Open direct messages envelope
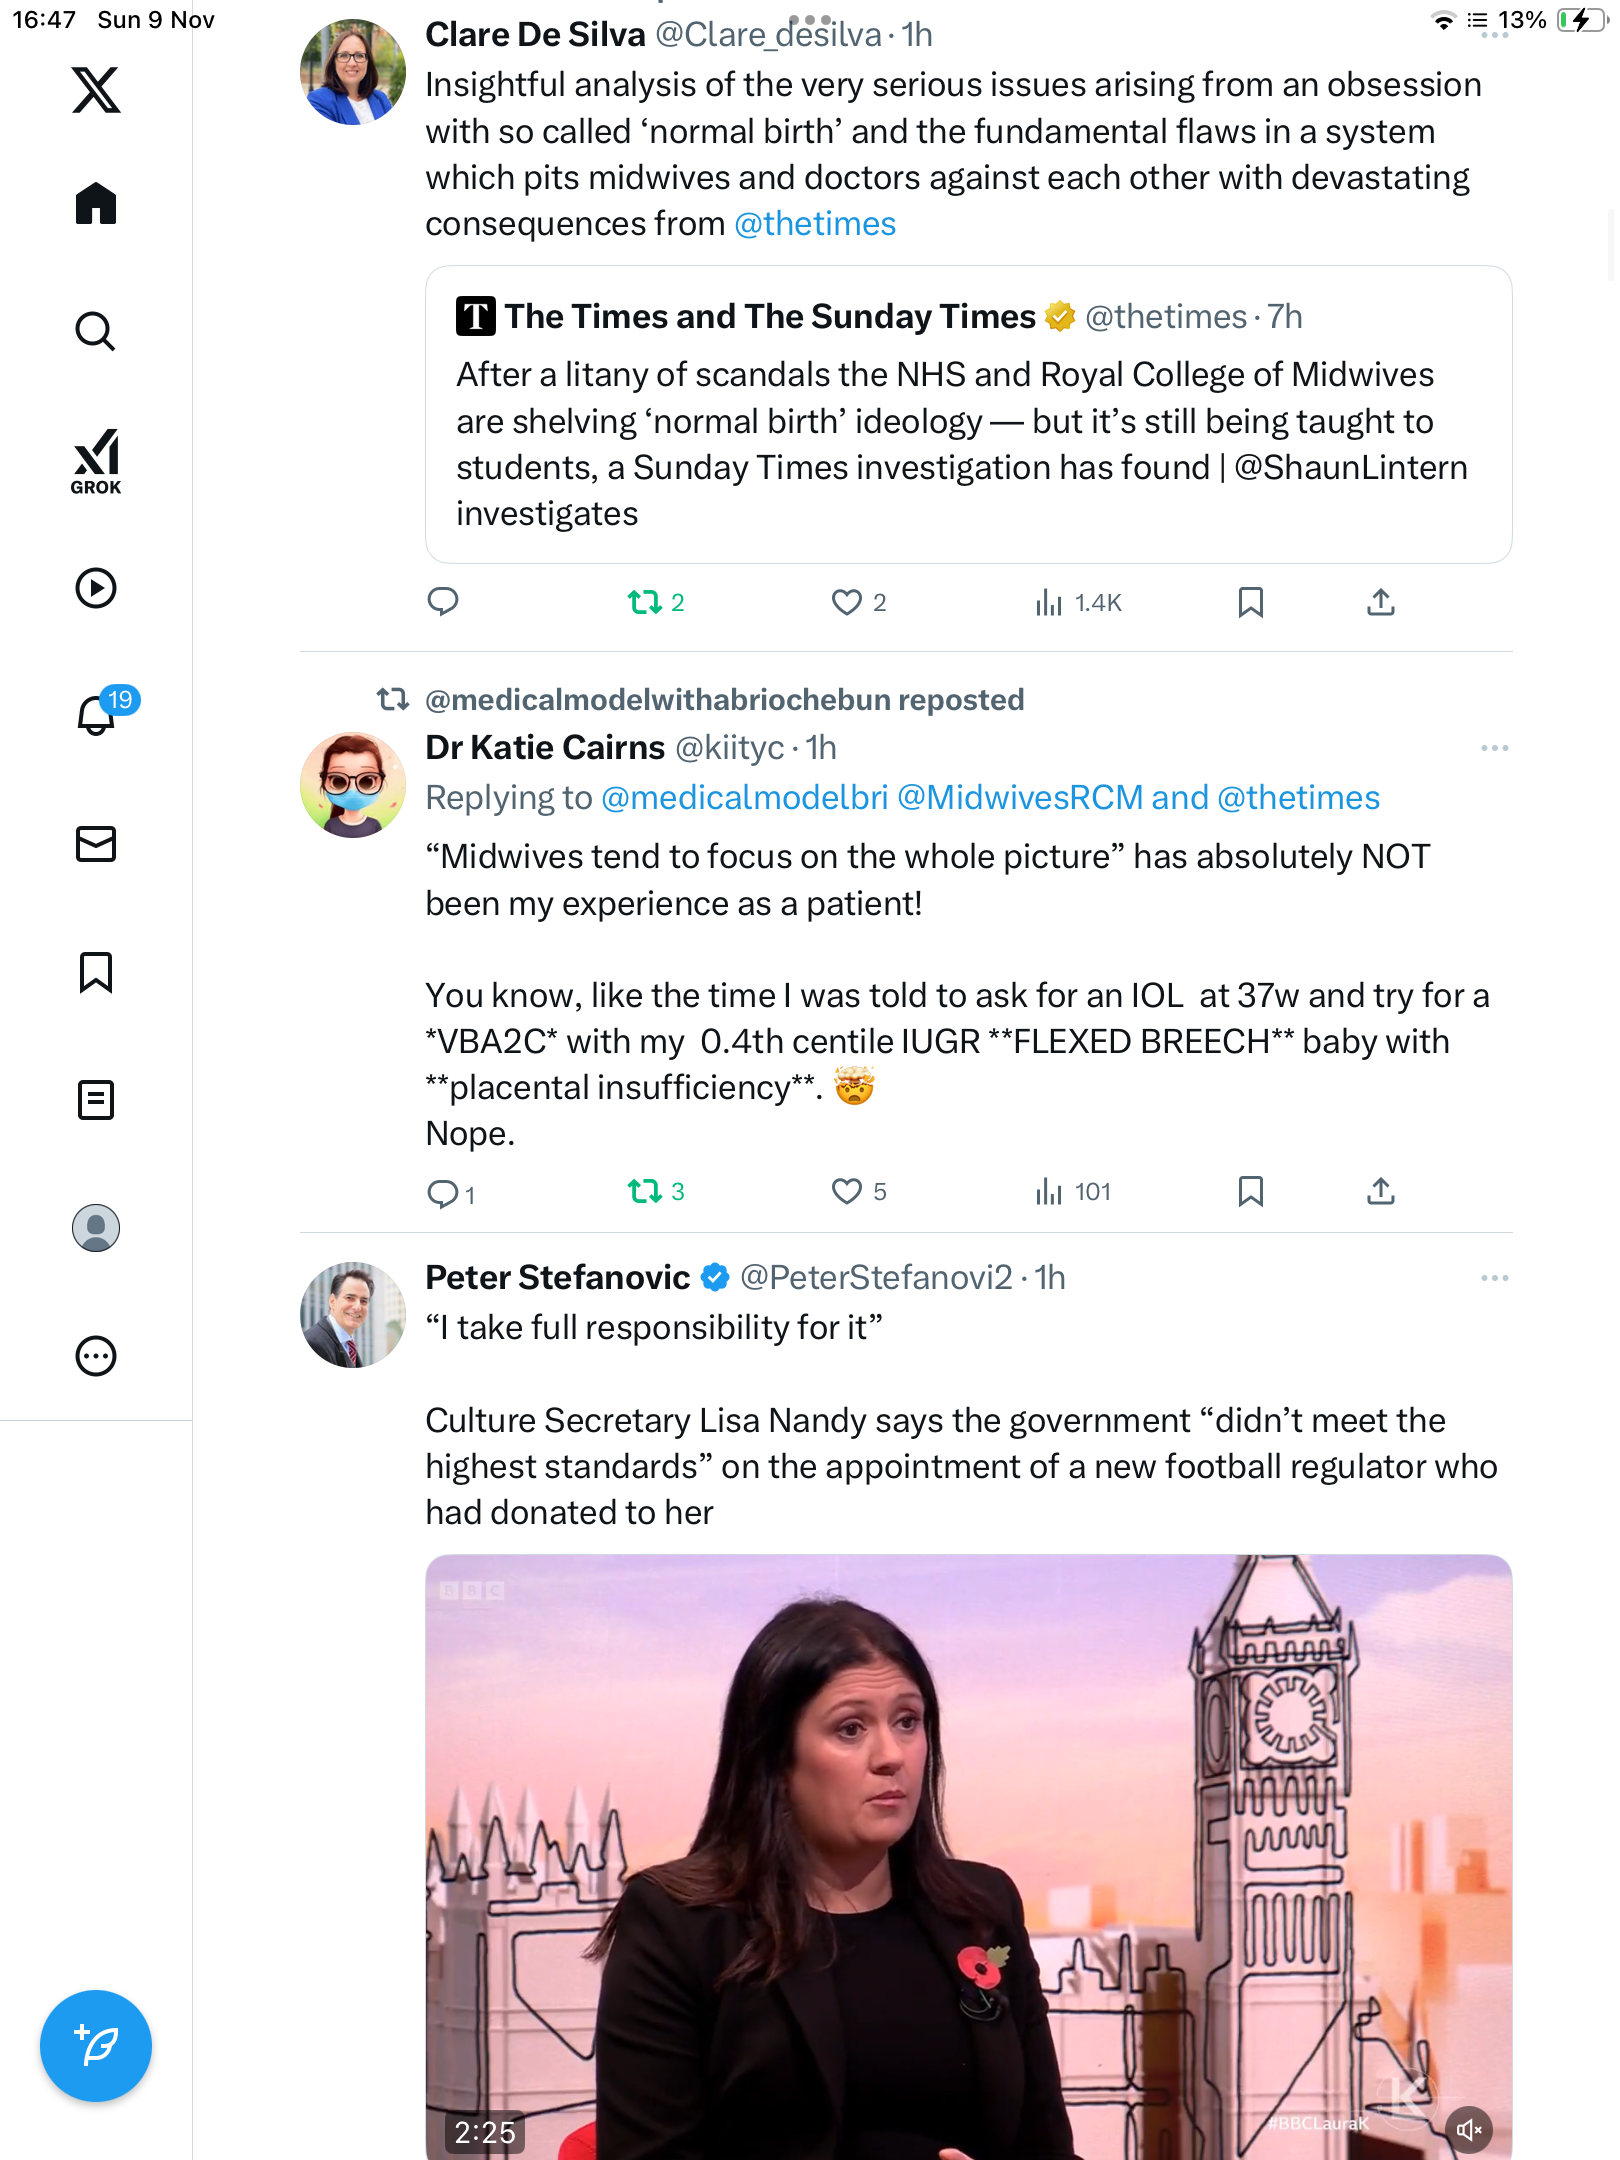The height and width of the screenshot is (2160, 1620). [x=96, y=844]
